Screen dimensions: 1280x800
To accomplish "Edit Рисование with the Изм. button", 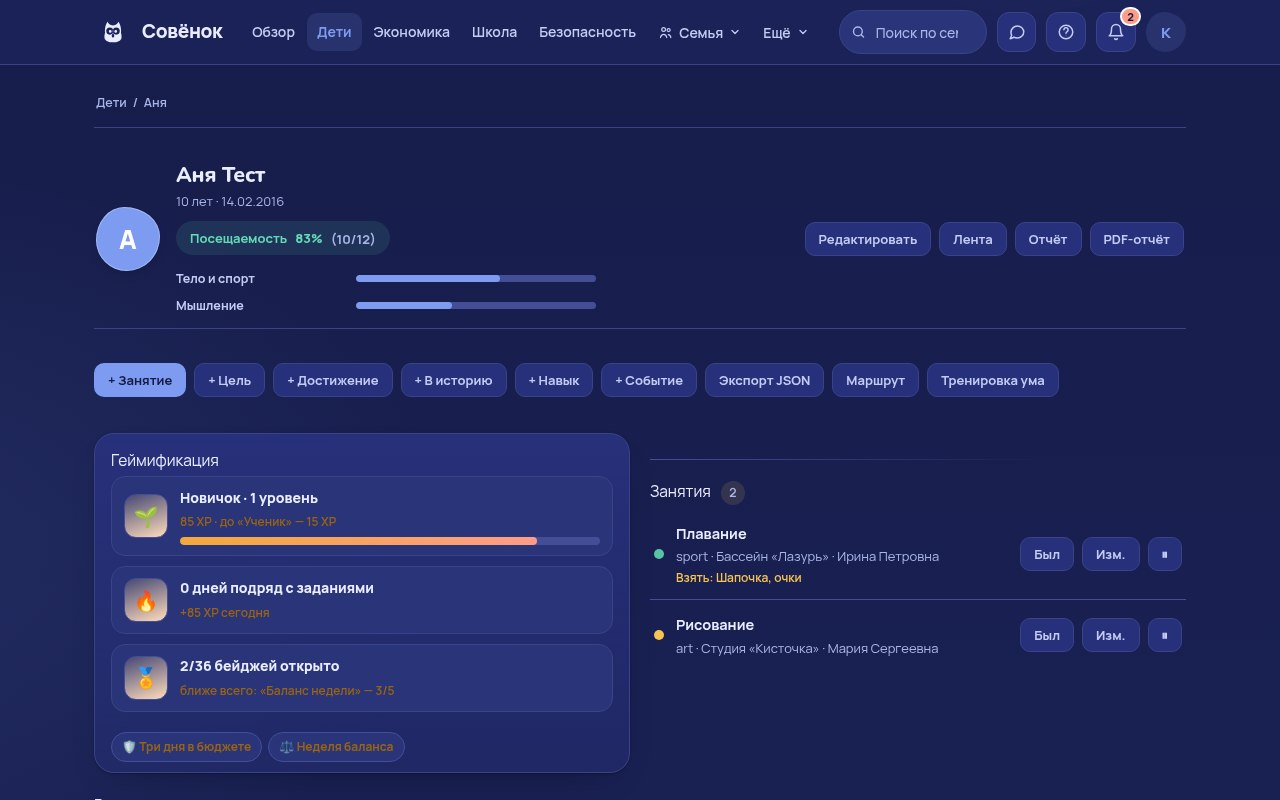I will pos(1111,635).
